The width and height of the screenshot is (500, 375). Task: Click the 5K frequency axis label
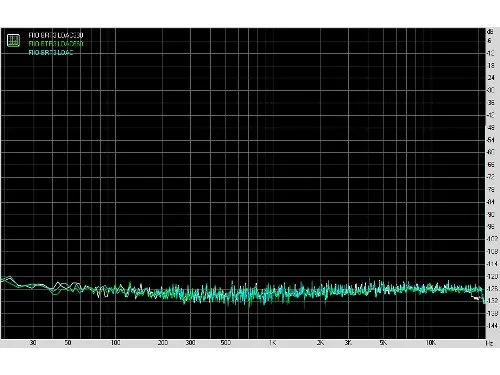click(x=383, y=343)
